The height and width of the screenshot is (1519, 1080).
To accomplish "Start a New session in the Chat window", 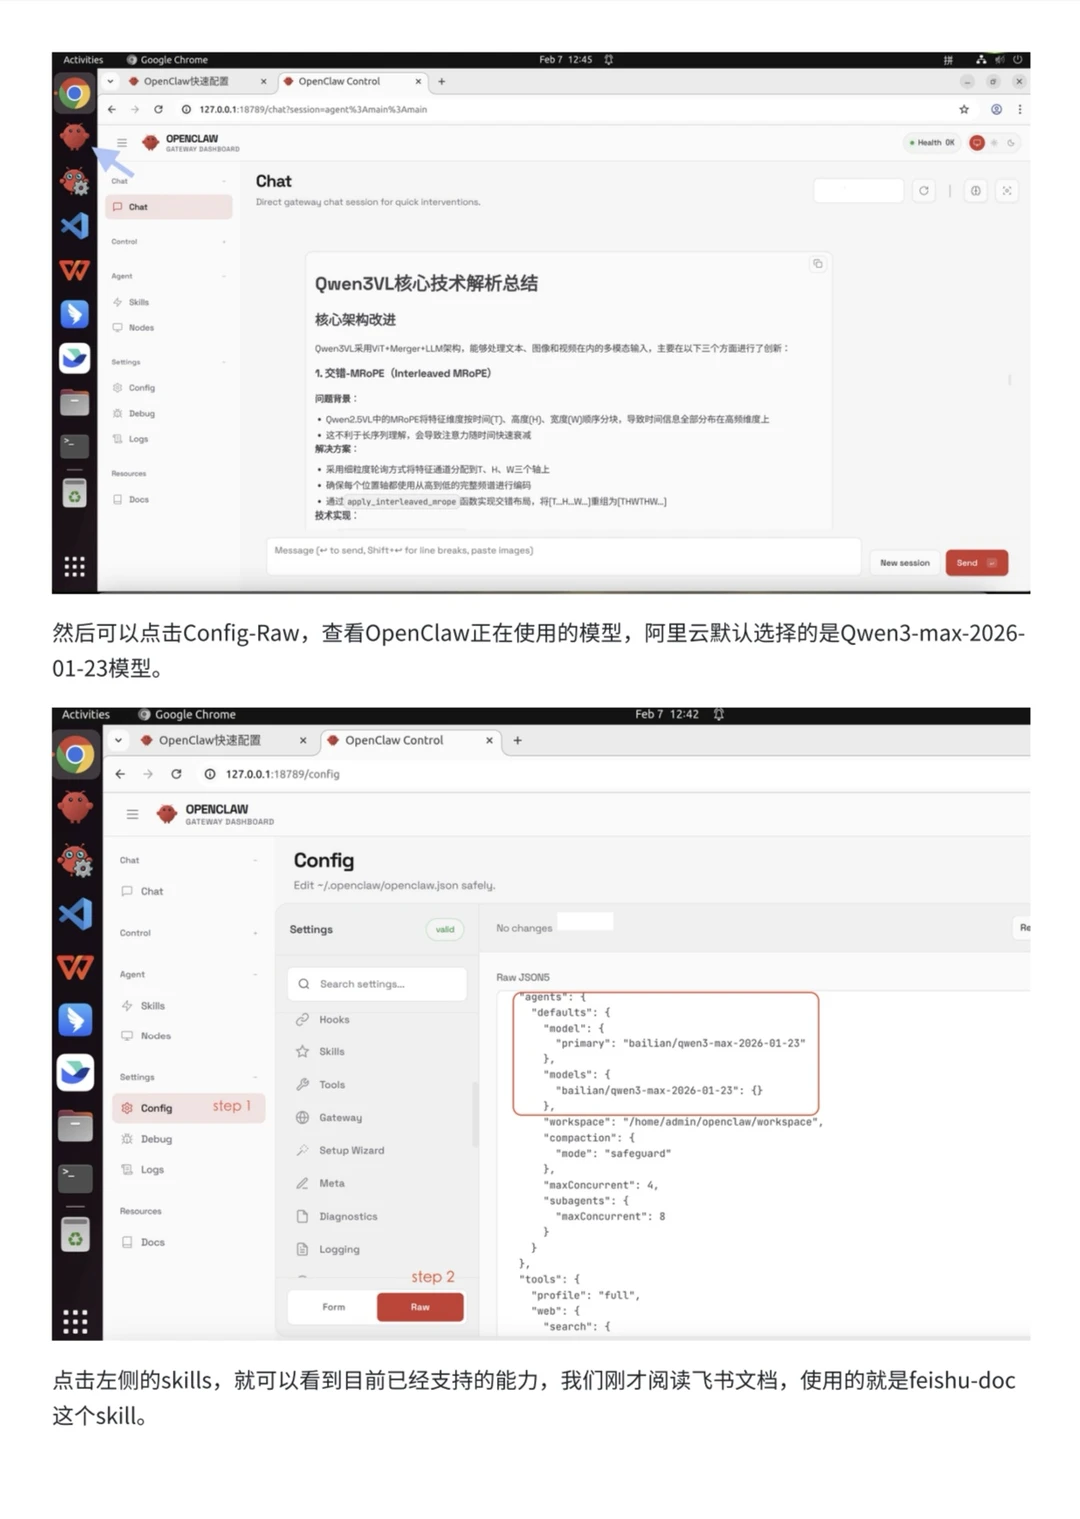I will 905,563.
